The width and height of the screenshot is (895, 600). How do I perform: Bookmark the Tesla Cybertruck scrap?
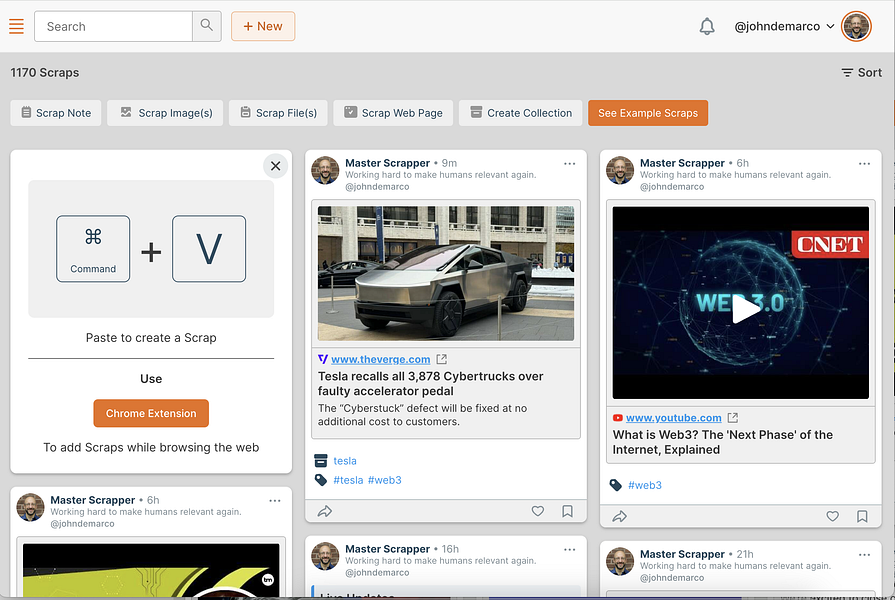pyautogui.click(x=567, y=511)
